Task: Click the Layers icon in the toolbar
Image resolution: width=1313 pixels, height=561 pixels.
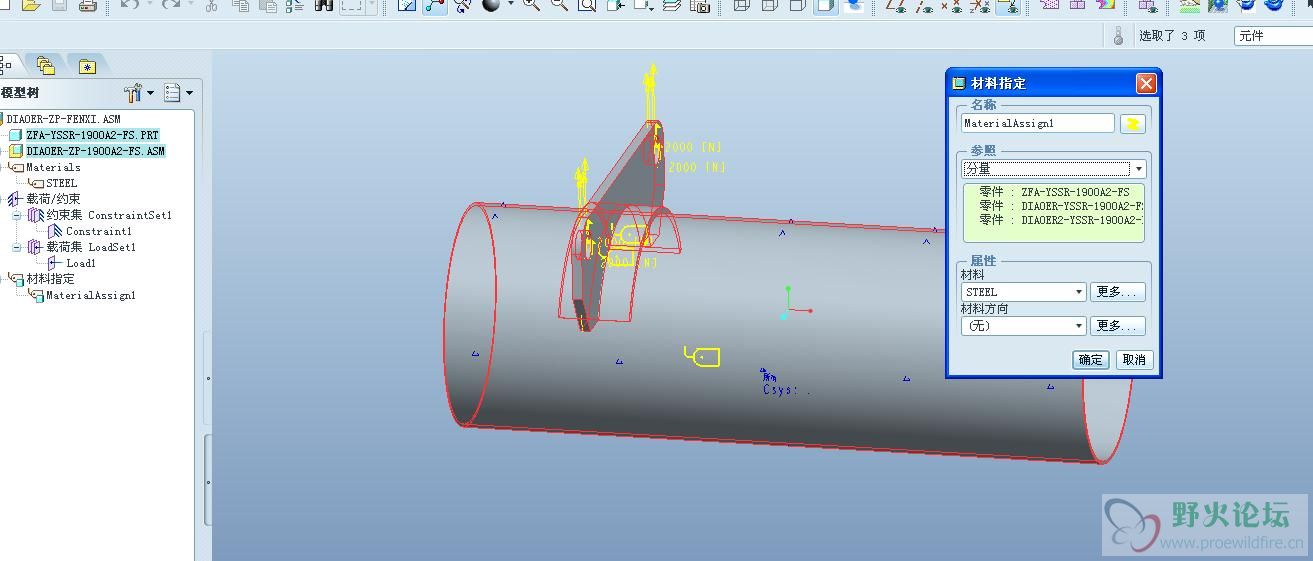Action: click(x=670, y=5)
